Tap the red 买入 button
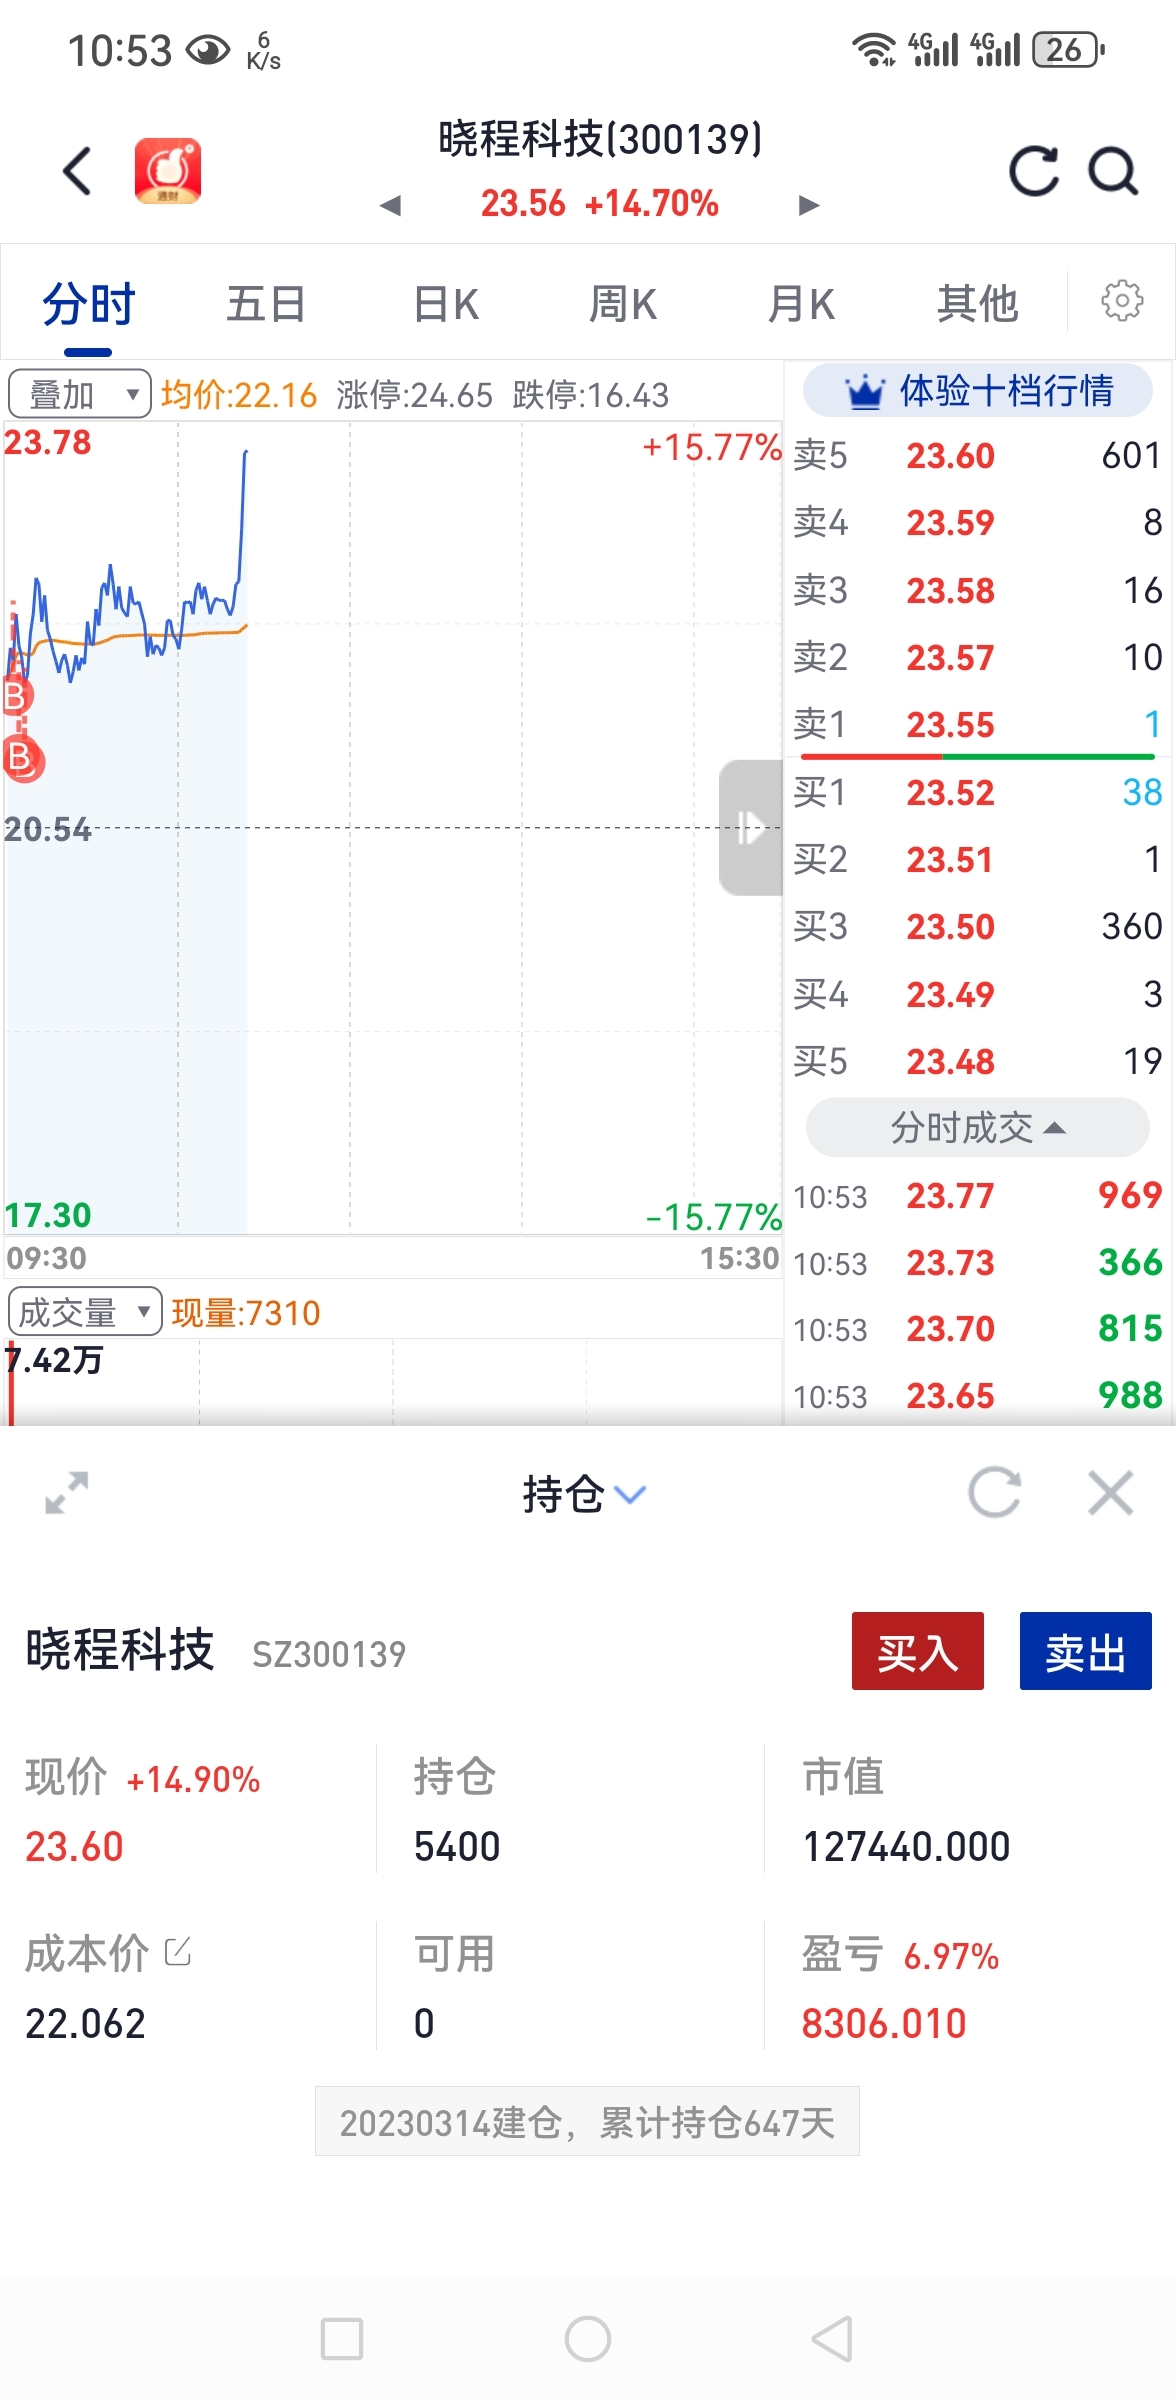Screen dimensions: 1176x2400 917,1651
